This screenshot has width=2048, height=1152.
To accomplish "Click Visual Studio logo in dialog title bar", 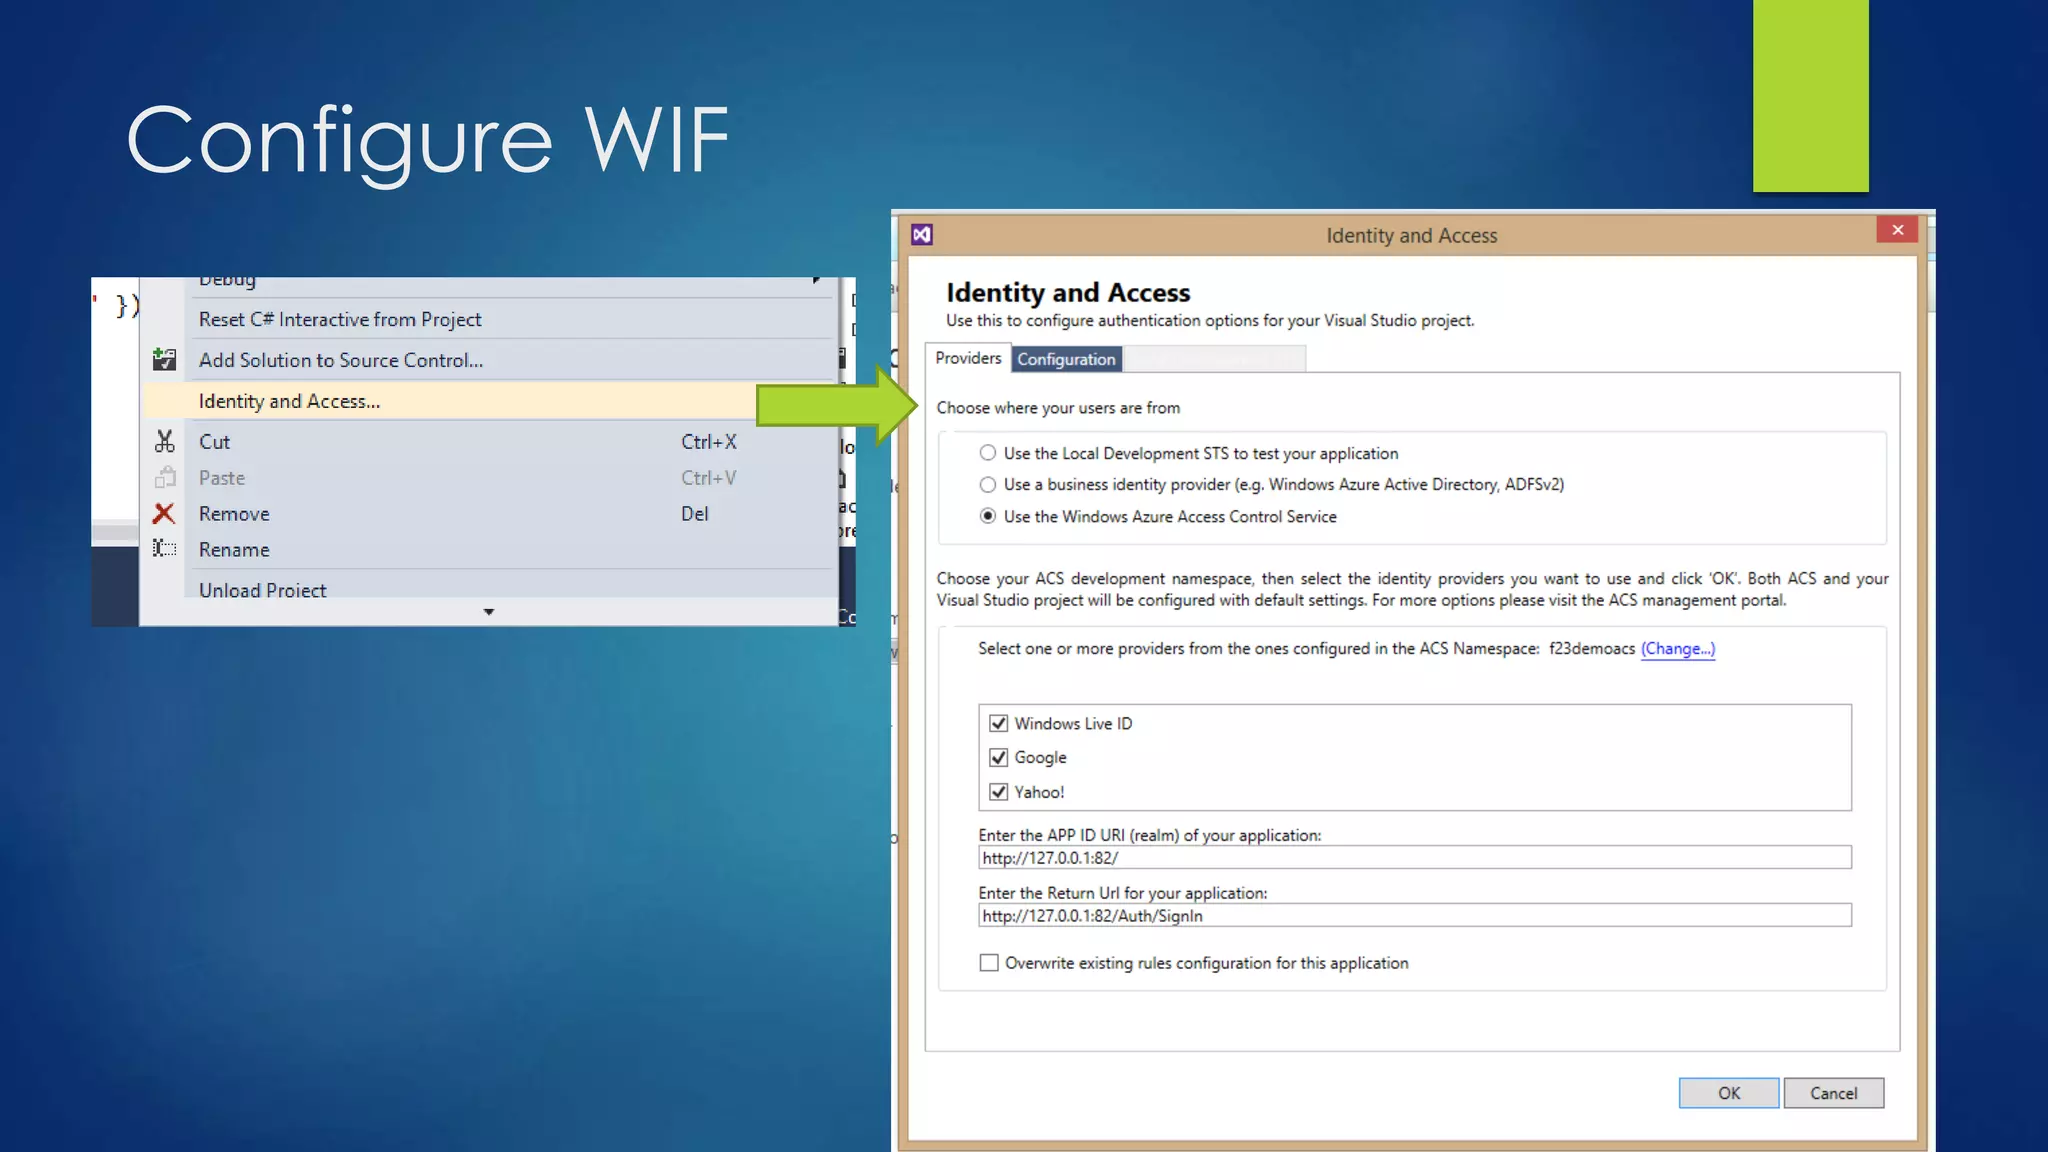I will click(922, 235).
